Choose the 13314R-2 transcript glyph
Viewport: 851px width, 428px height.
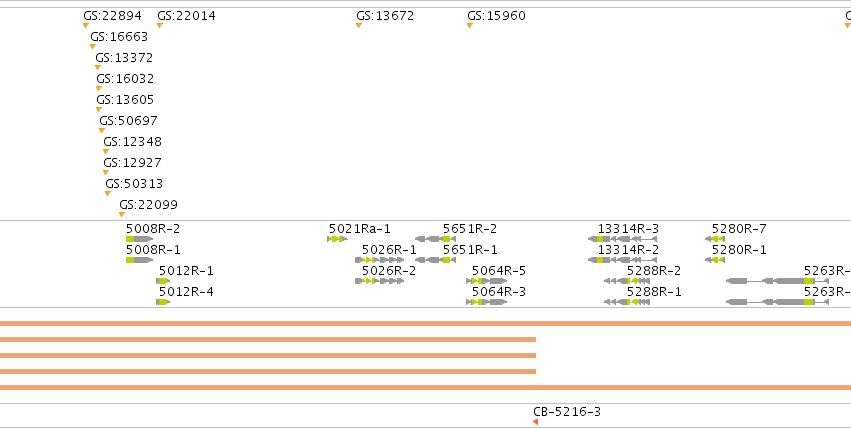622,260
